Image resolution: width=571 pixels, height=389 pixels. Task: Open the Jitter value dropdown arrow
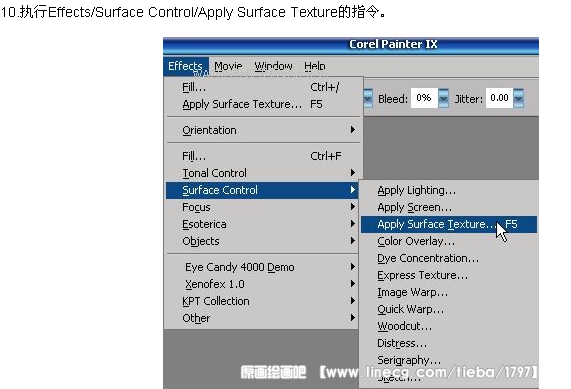(x=518, y=98)
